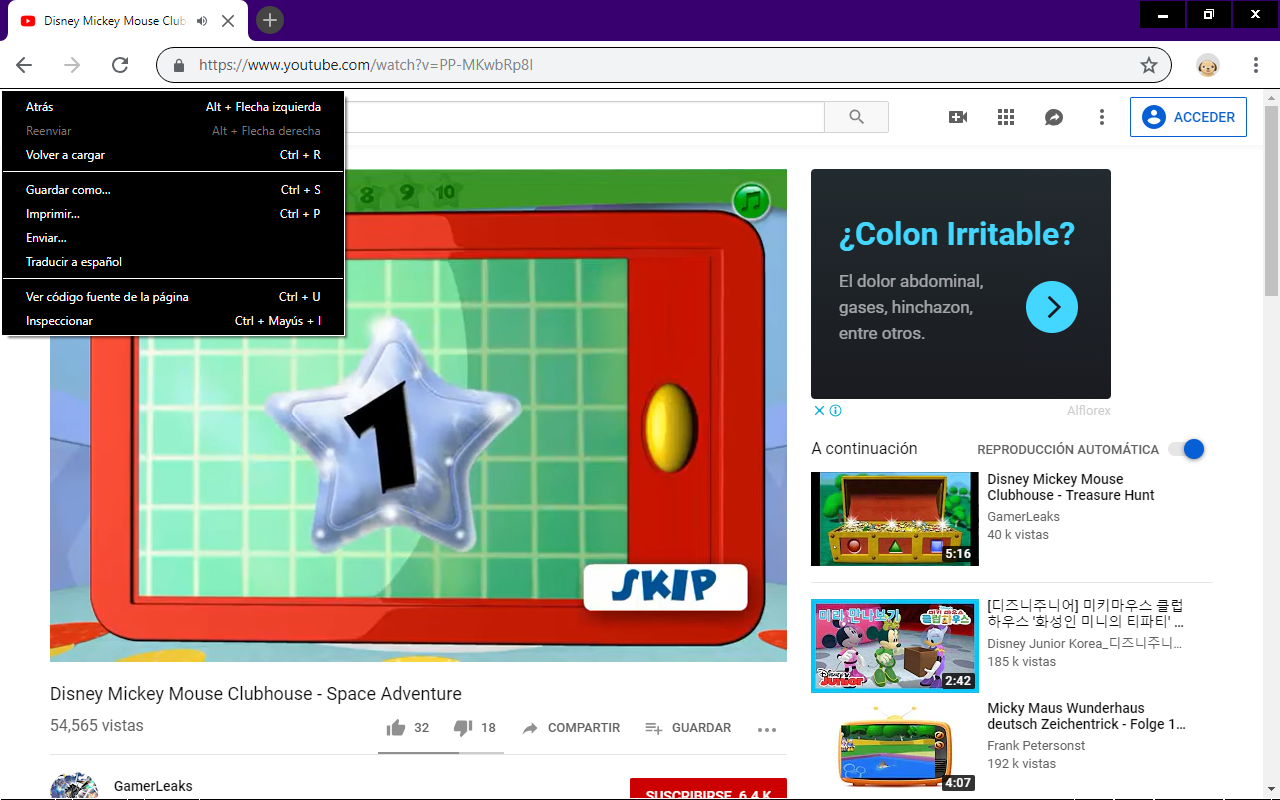Click the browser reload icon
The width and height of the screenshot is (1280, 800).
(x=120, y=65)
